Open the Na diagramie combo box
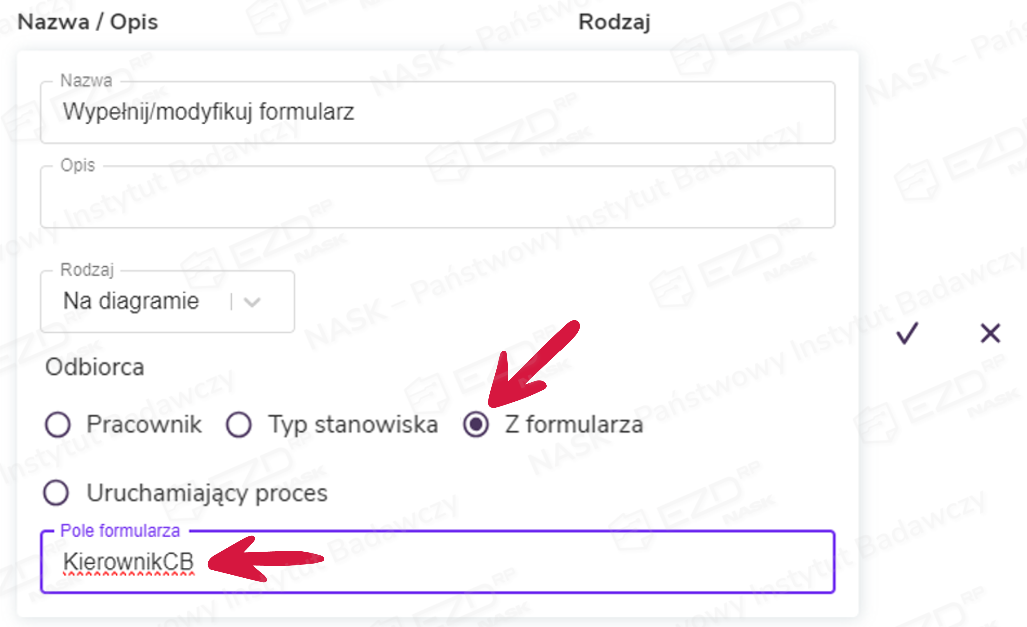This screenshot has width=1027, height=627. [140, 302]
